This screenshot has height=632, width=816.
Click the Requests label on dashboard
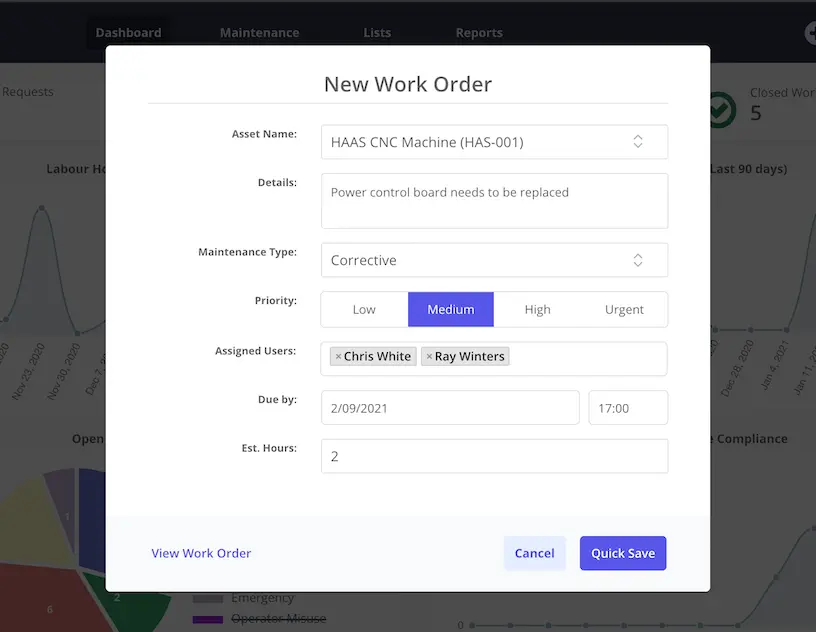27,92
